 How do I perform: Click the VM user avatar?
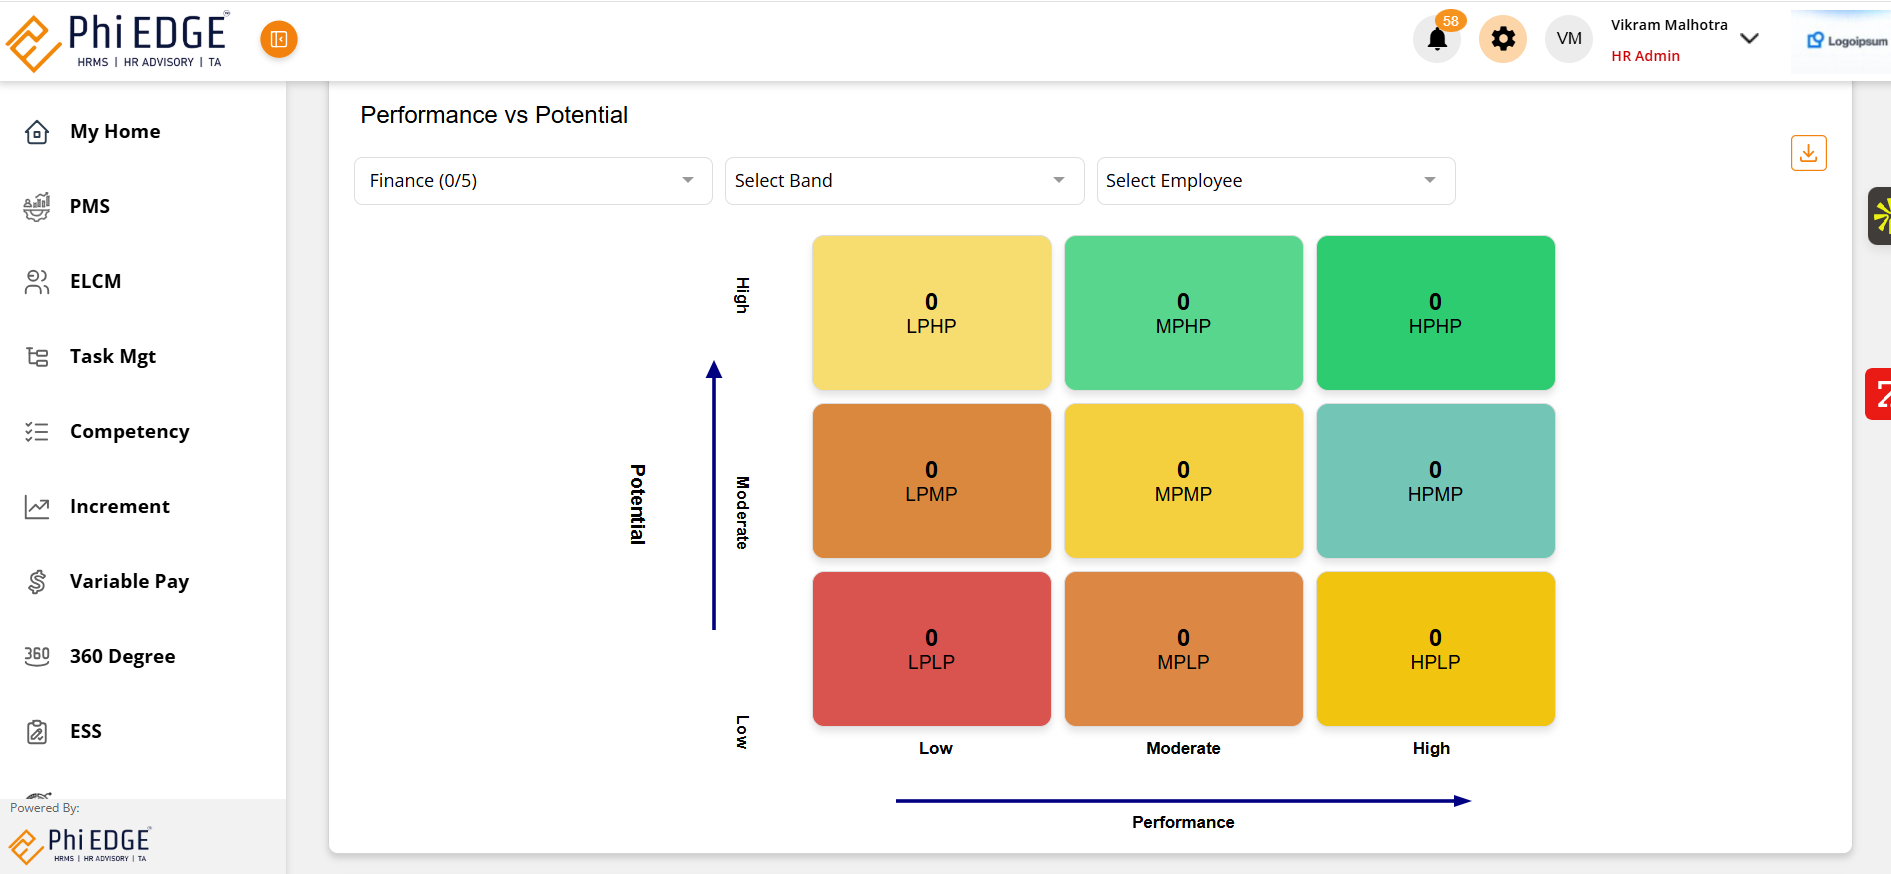(1568, 39)
